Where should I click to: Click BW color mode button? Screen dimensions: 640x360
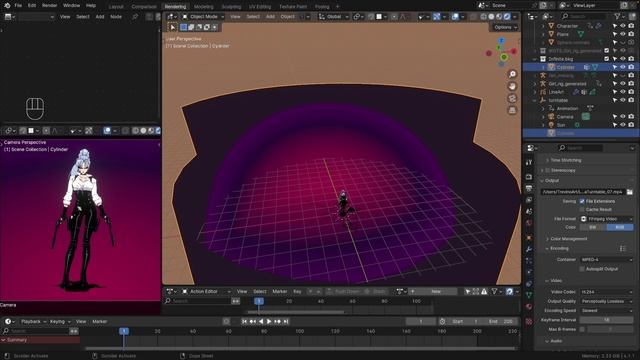593,227
